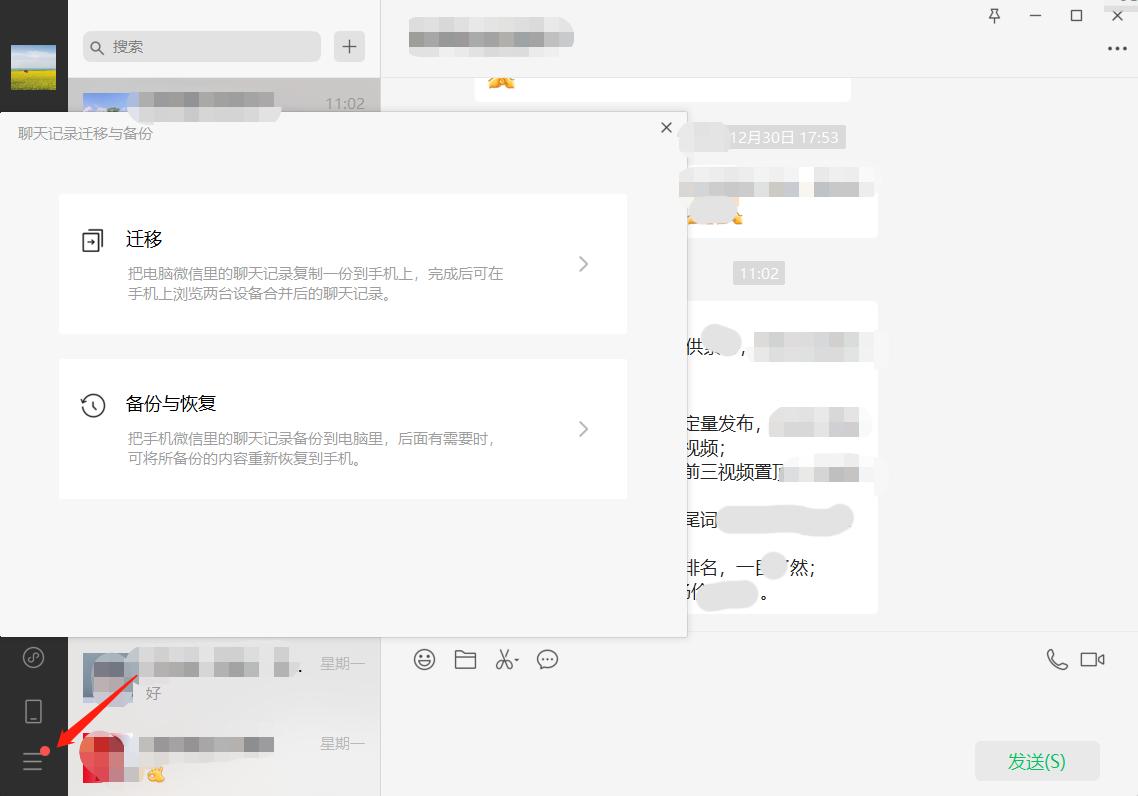
Task: Click the plus icon beside search
Action: click(x=348, y=46)
